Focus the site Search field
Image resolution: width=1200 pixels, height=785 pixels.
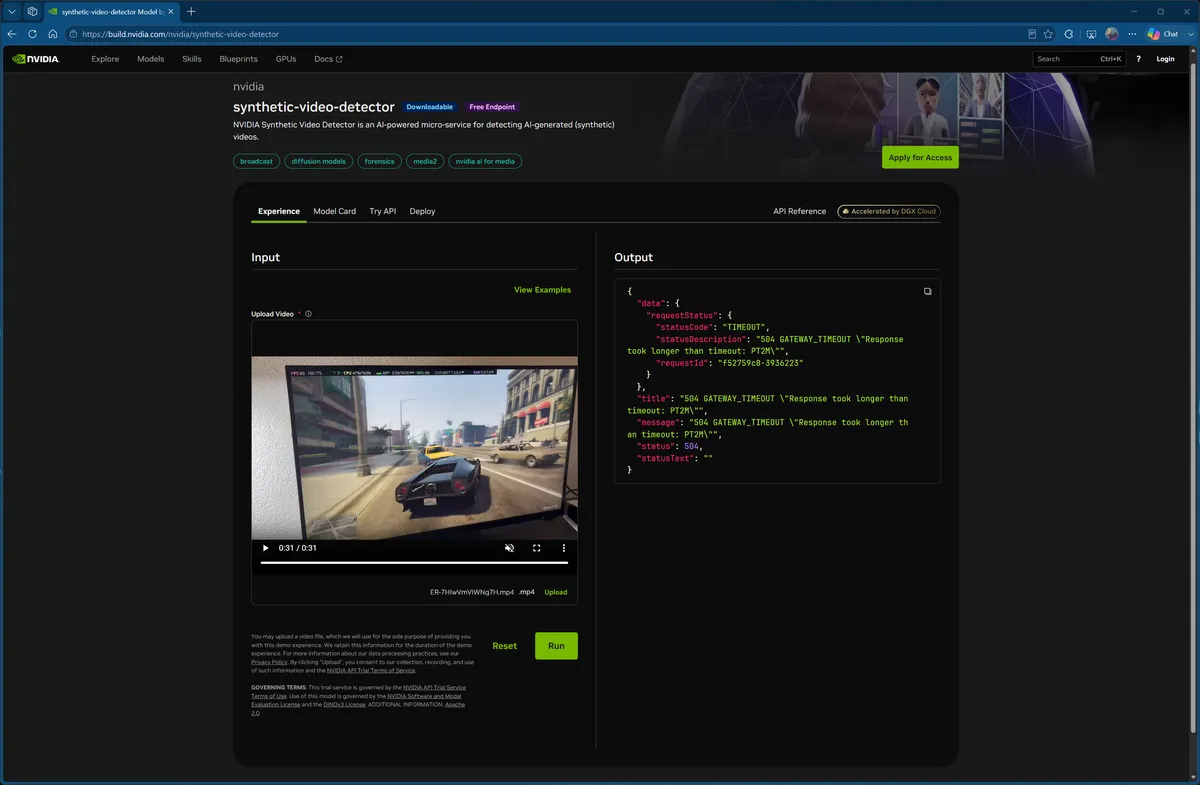[1079, 59]
